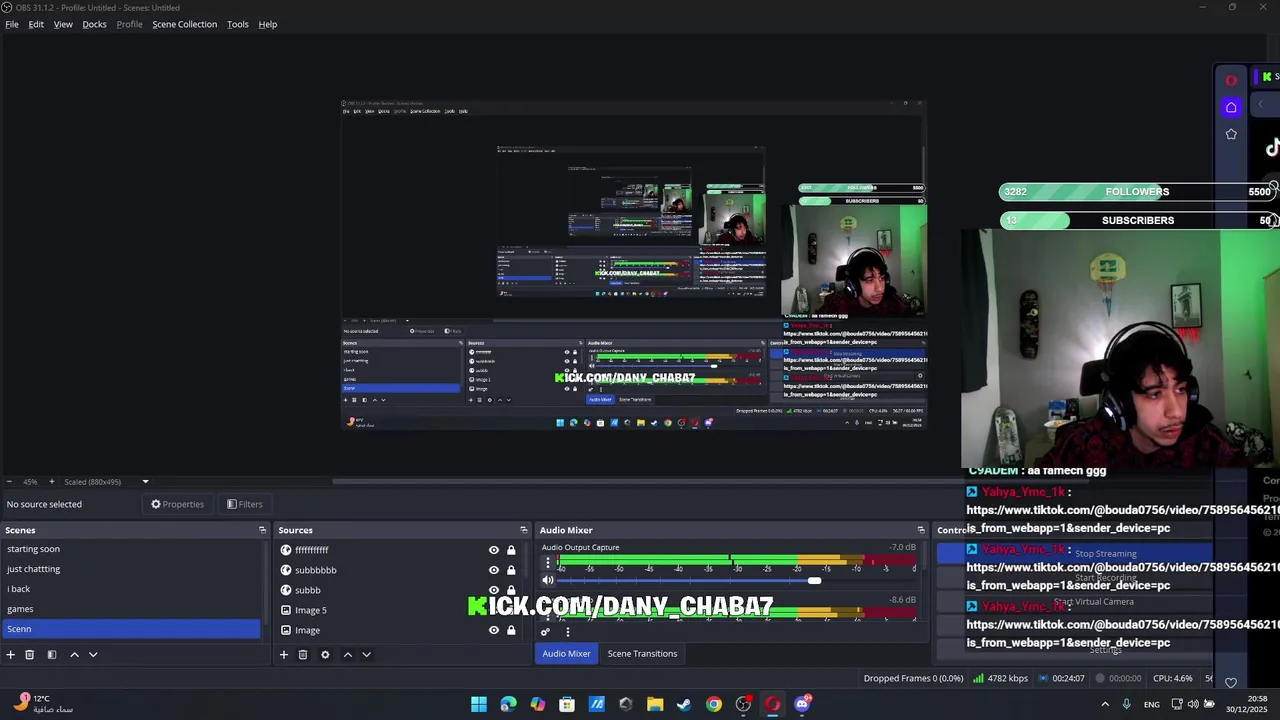Move selected scene up
The image size is (1280, 720).
point(74,654)
